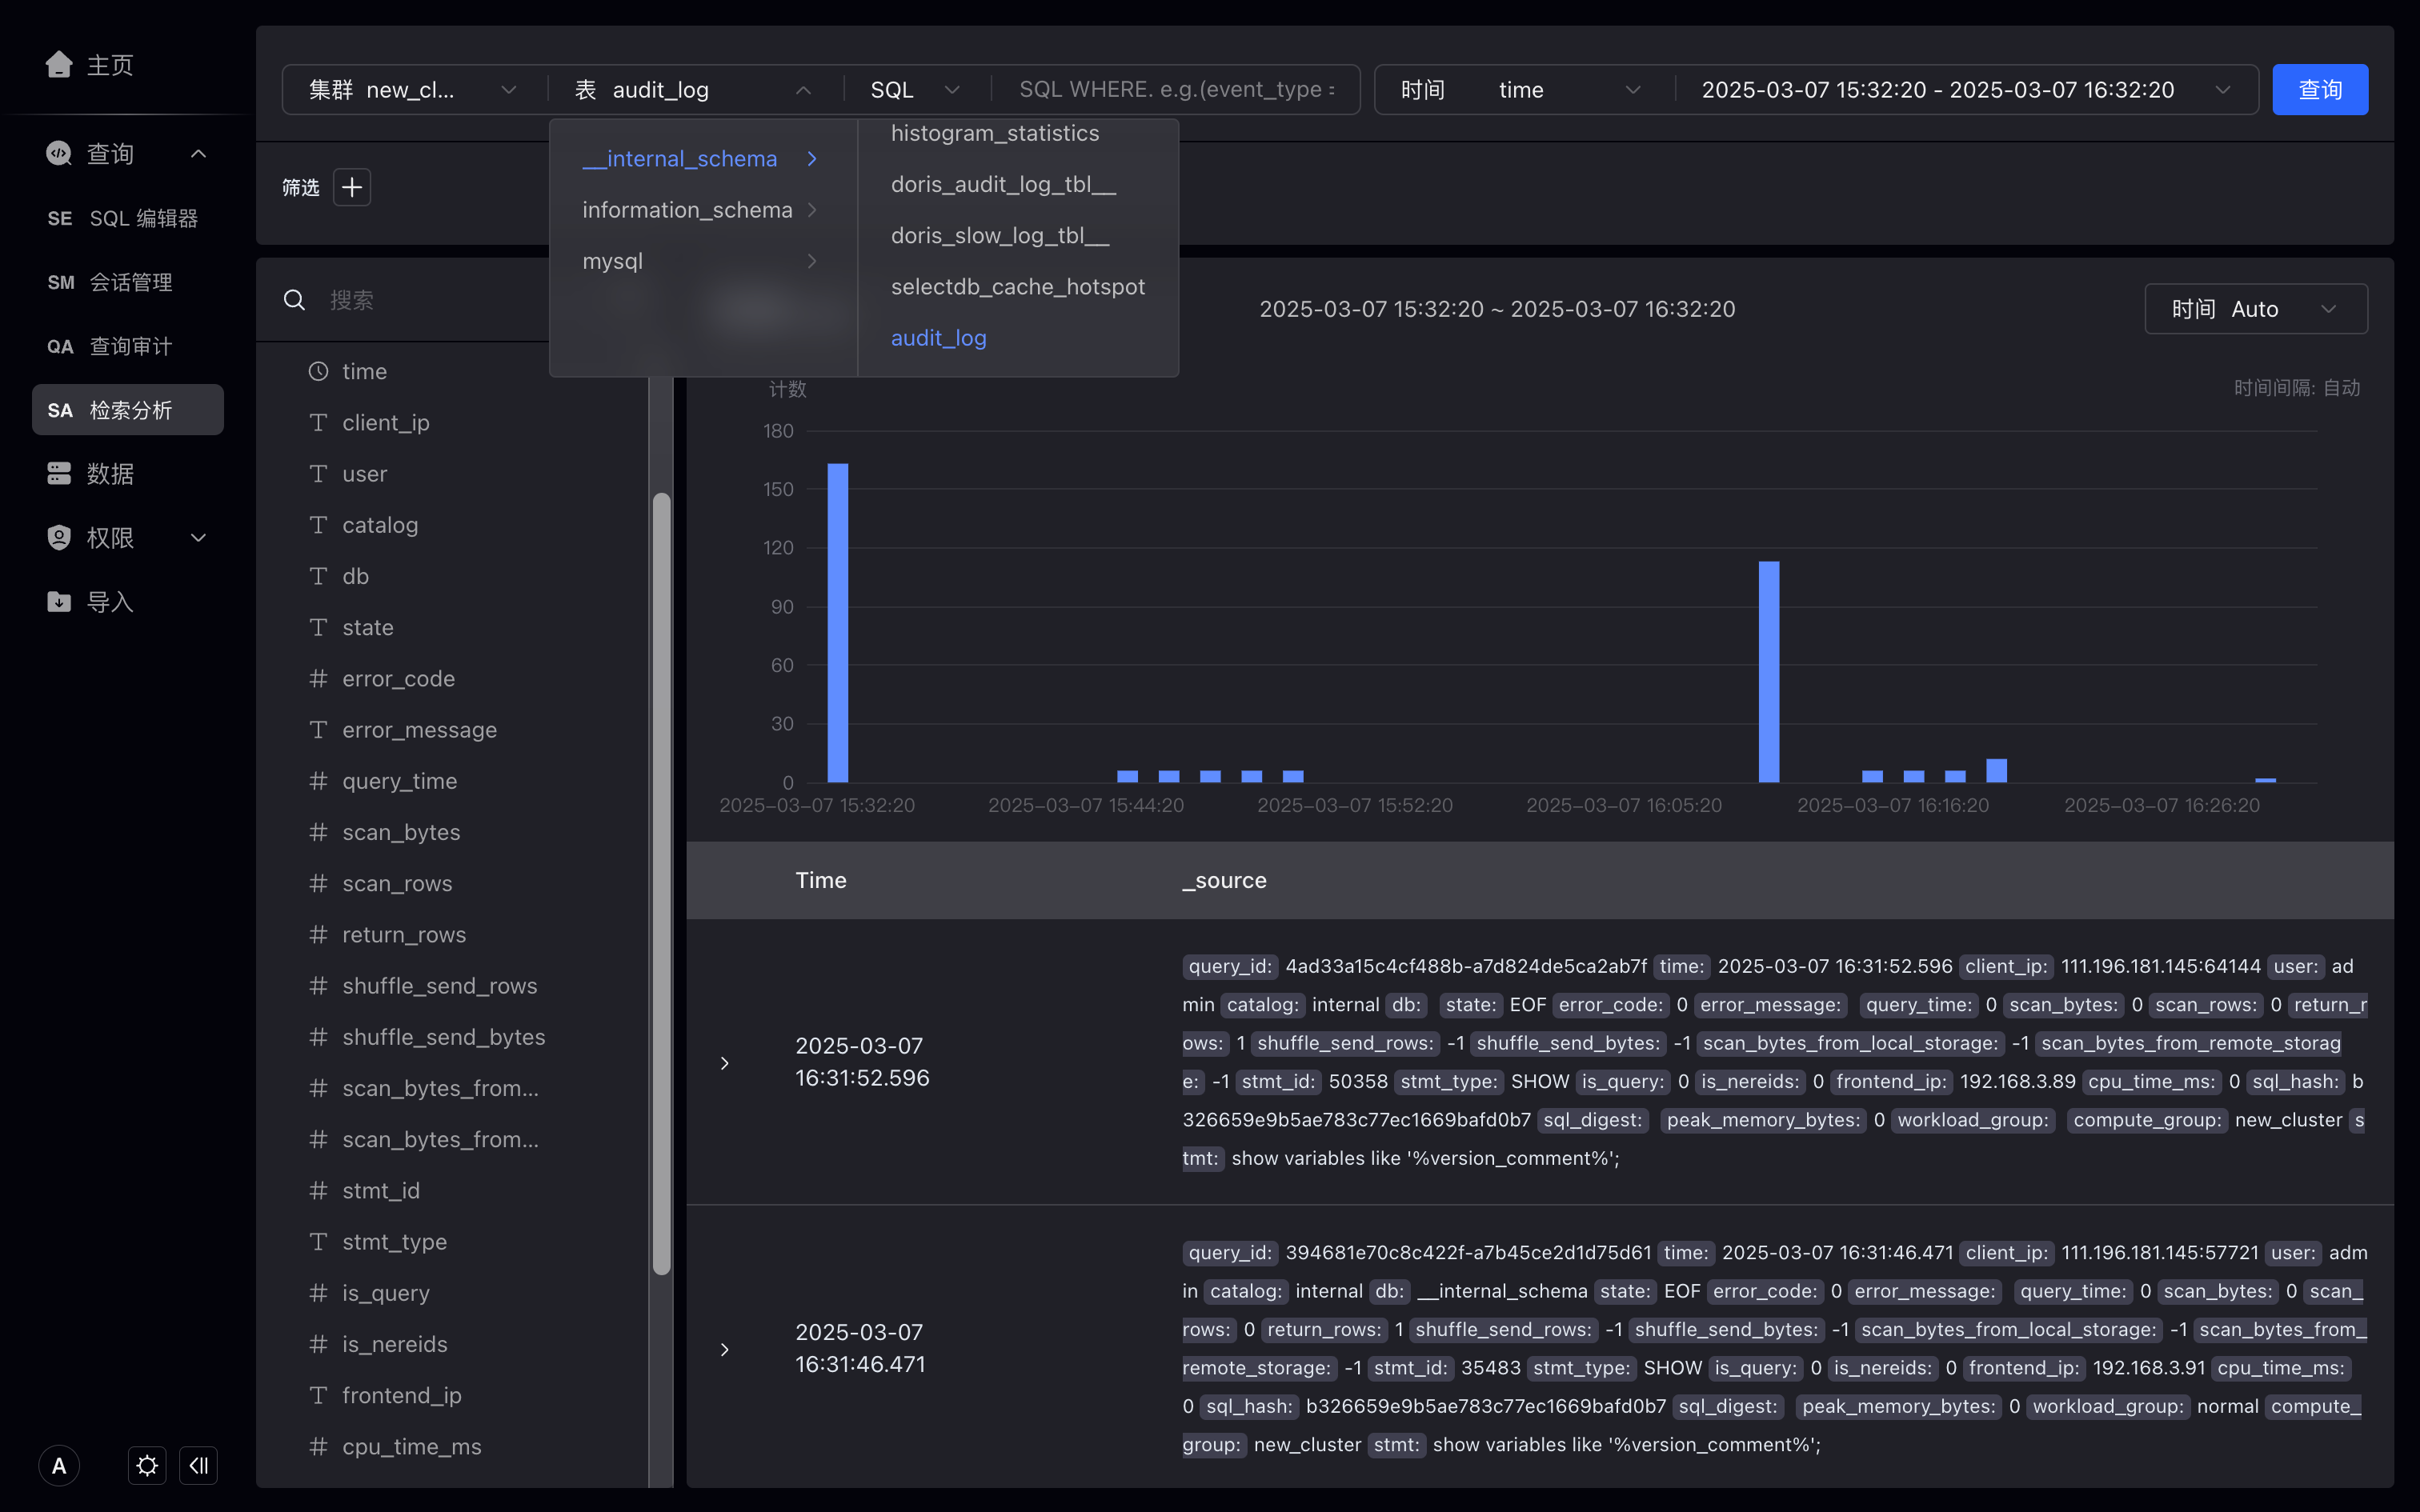The width and height of the screenshot is (2420, 1512).
Task: Open SQL 编辑器 in sidebar
Action: coord(128,218)
